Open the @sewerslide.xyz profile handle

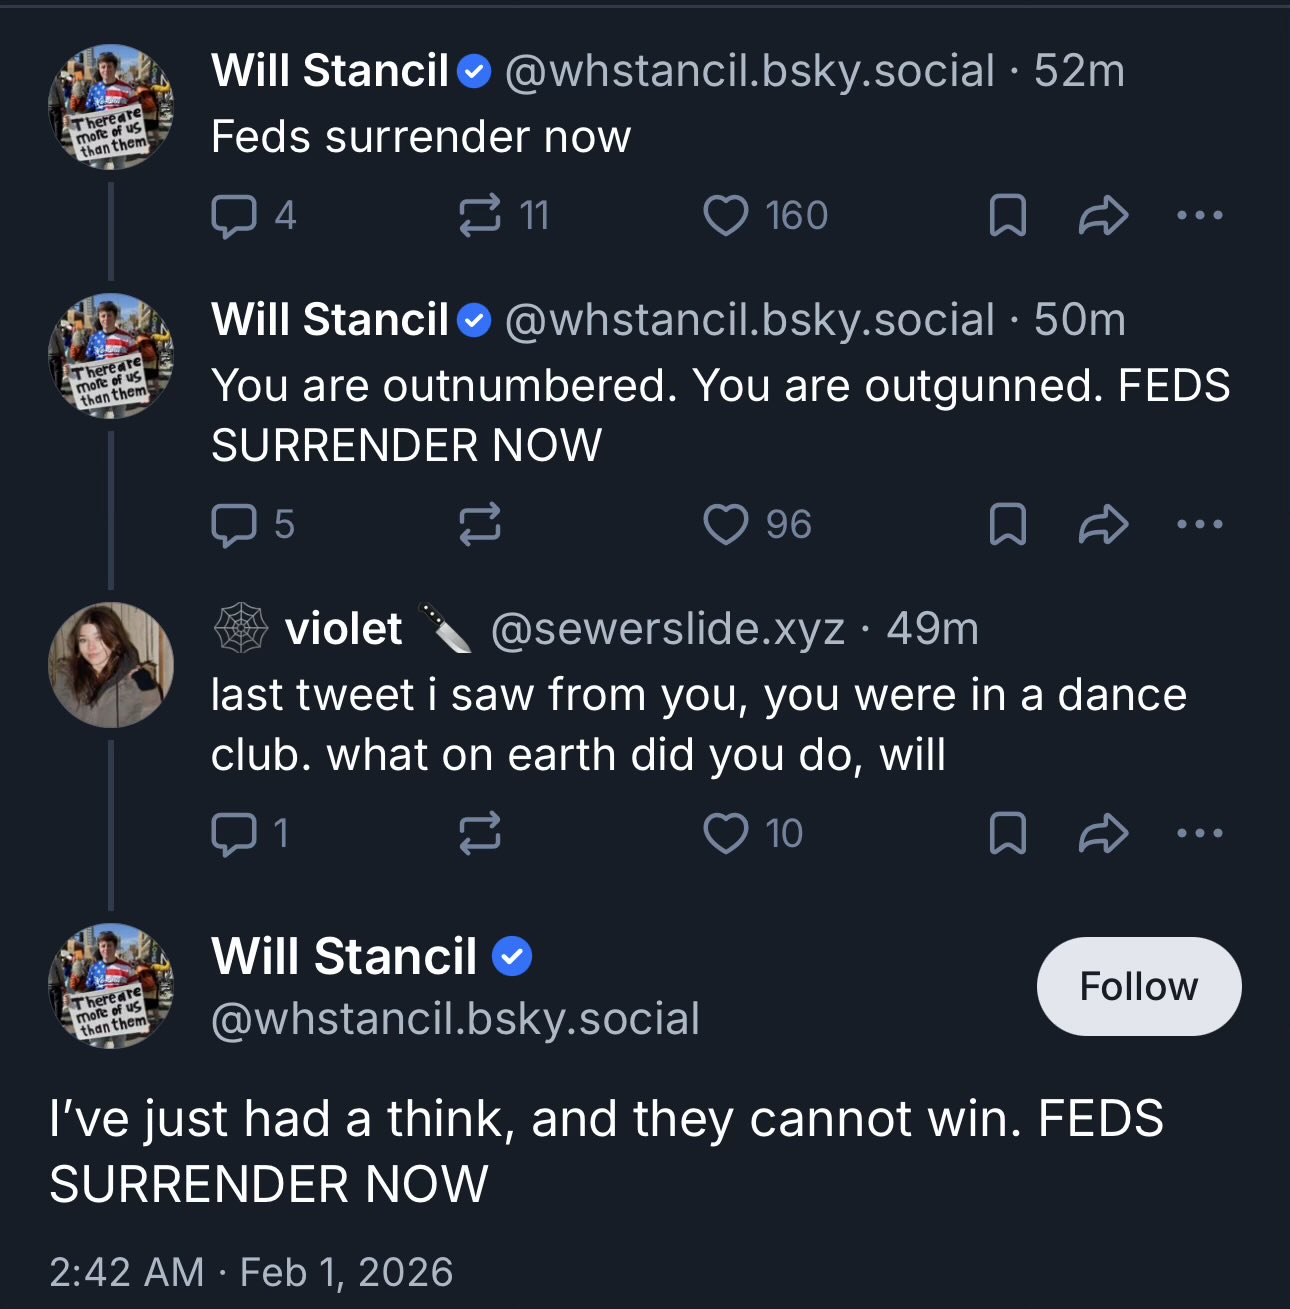tap(668, 629)
